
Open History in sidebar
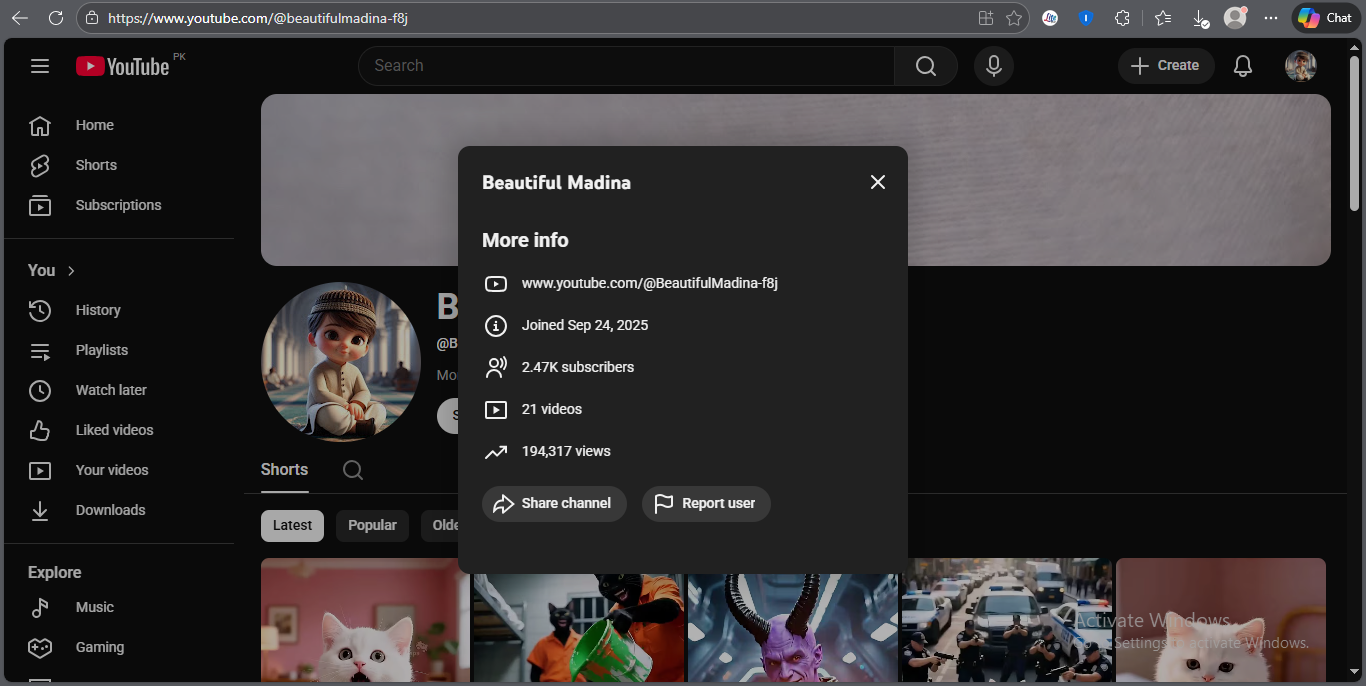click(98, 310)
